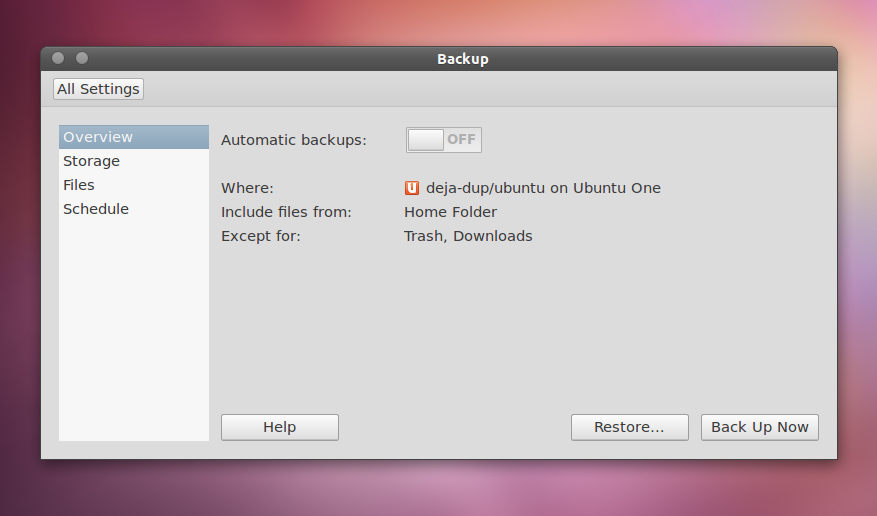The image size is (877, 516).
Task: Click the second titlebar button to minimize Backup
Action: pos(82,58)
